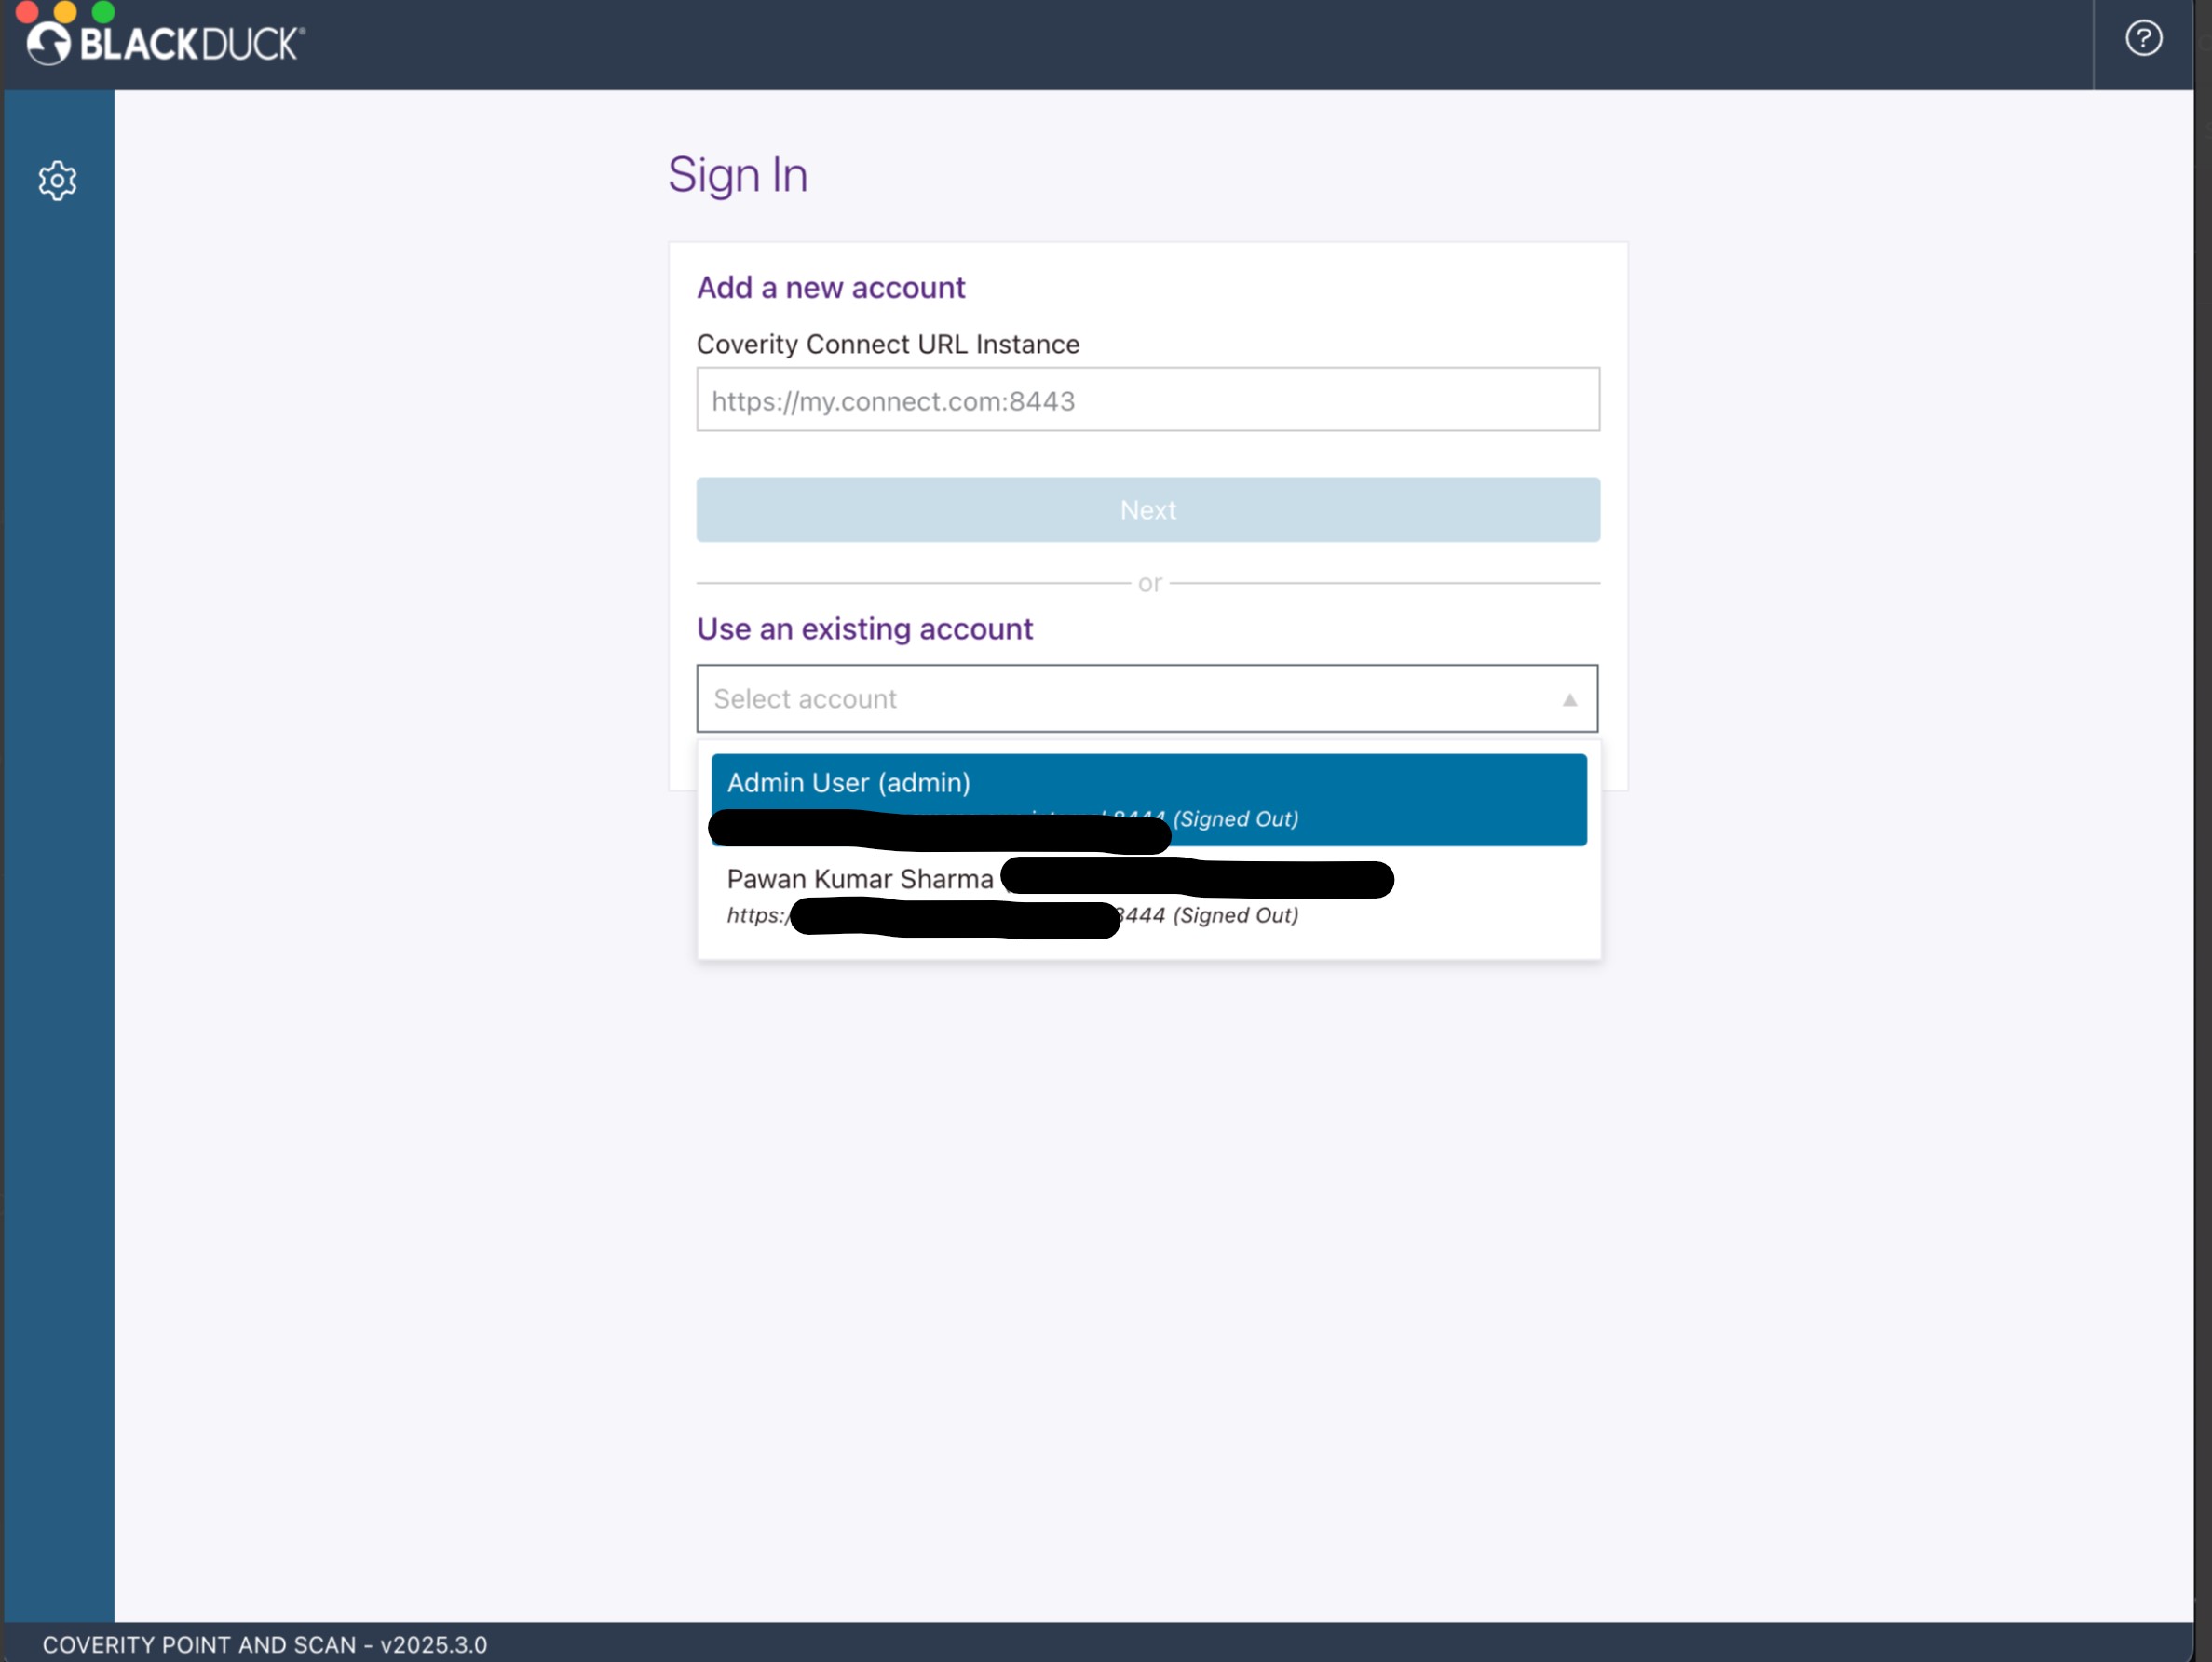Click the 'Add a new account' heading
The height and width of the screenshot is (1662, 2212).
click(831, 288)
